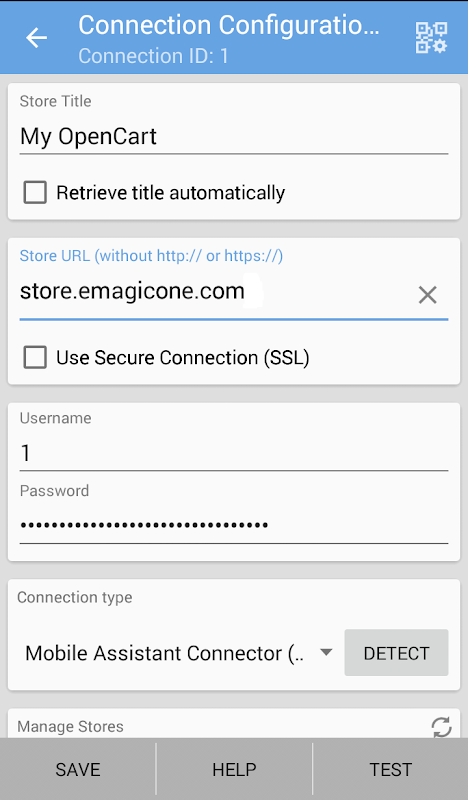Select Mobile Assistant Connector combo box
The image size is (468, 800).
click(179, 653)
